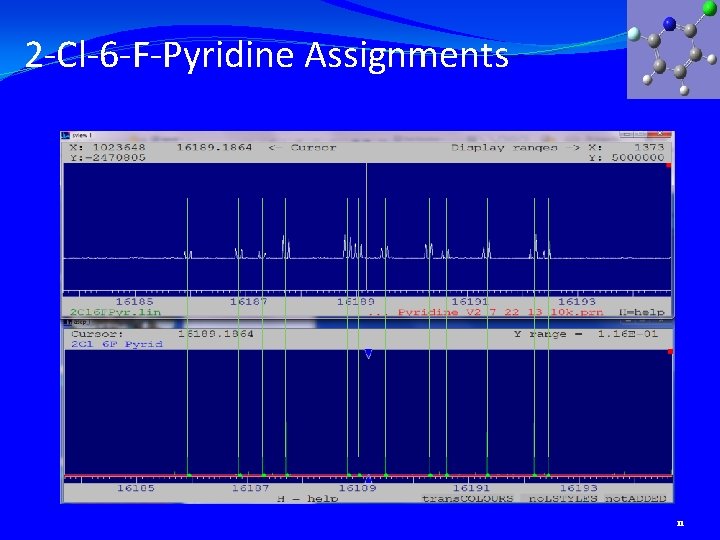
Task: Click the molecule model thumbnail in slide corner
Action: coord(673,49)
